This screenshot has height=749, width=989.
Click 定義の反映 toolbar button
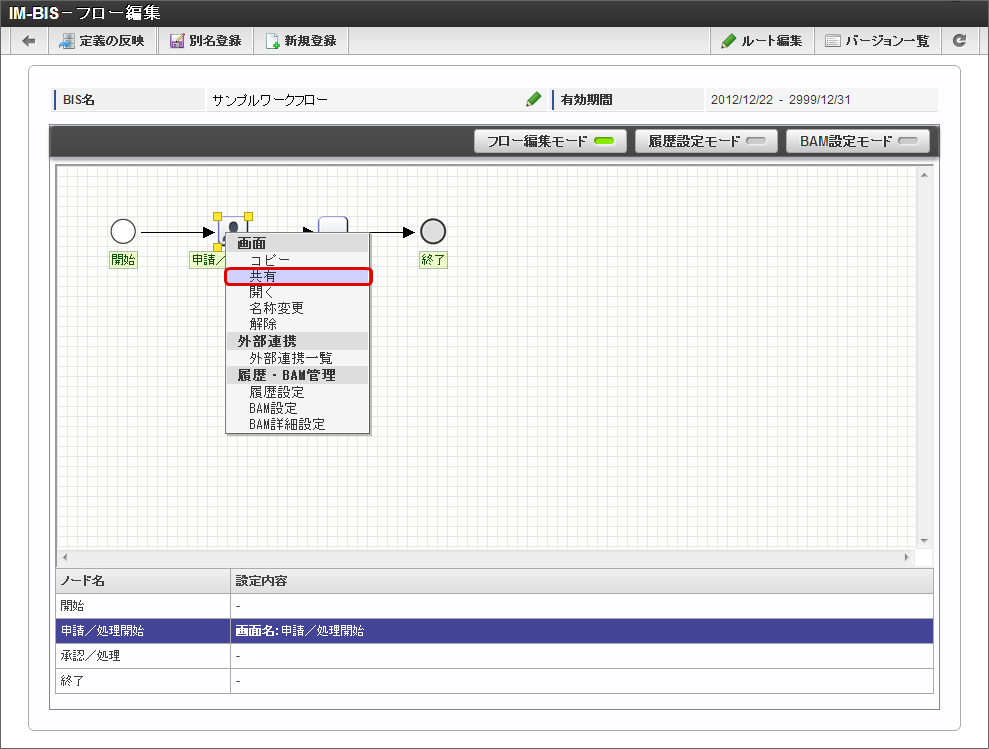(102, 41)
